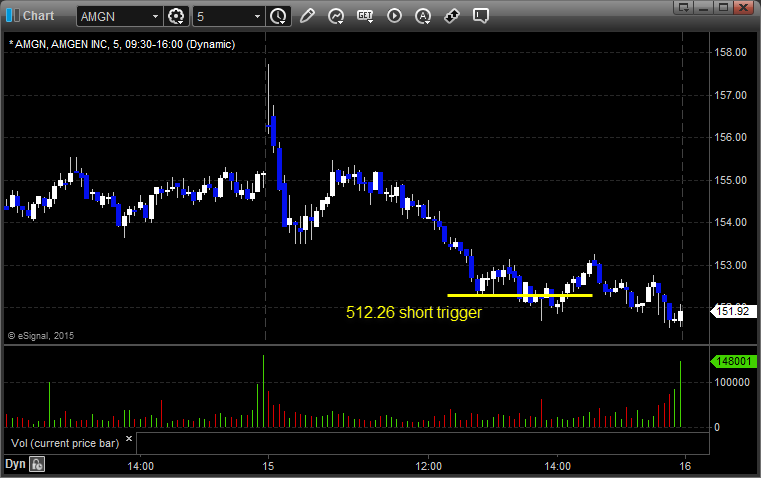Click the 153.00 price axis label
This screenshot has width=761, height=478.
(730, 265)
